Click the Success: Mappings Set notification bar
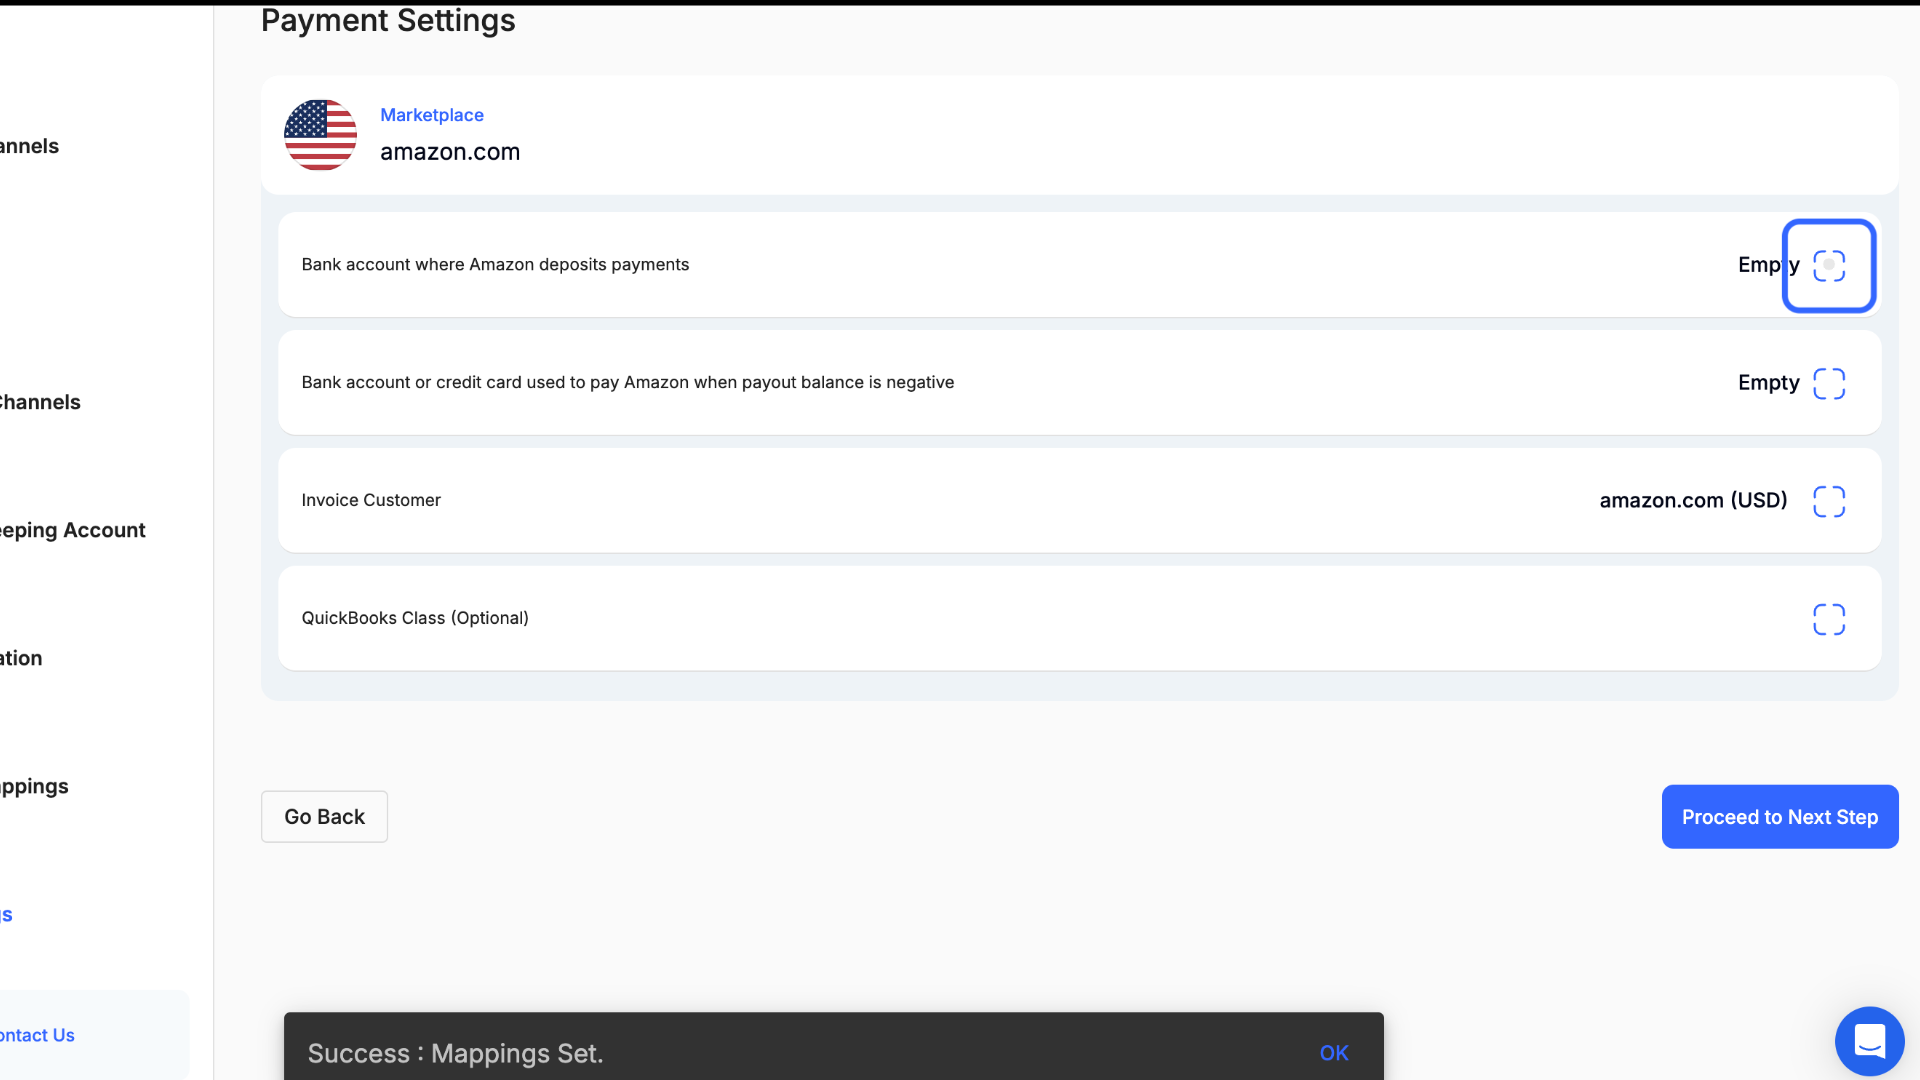 [x=834, y=1046]
